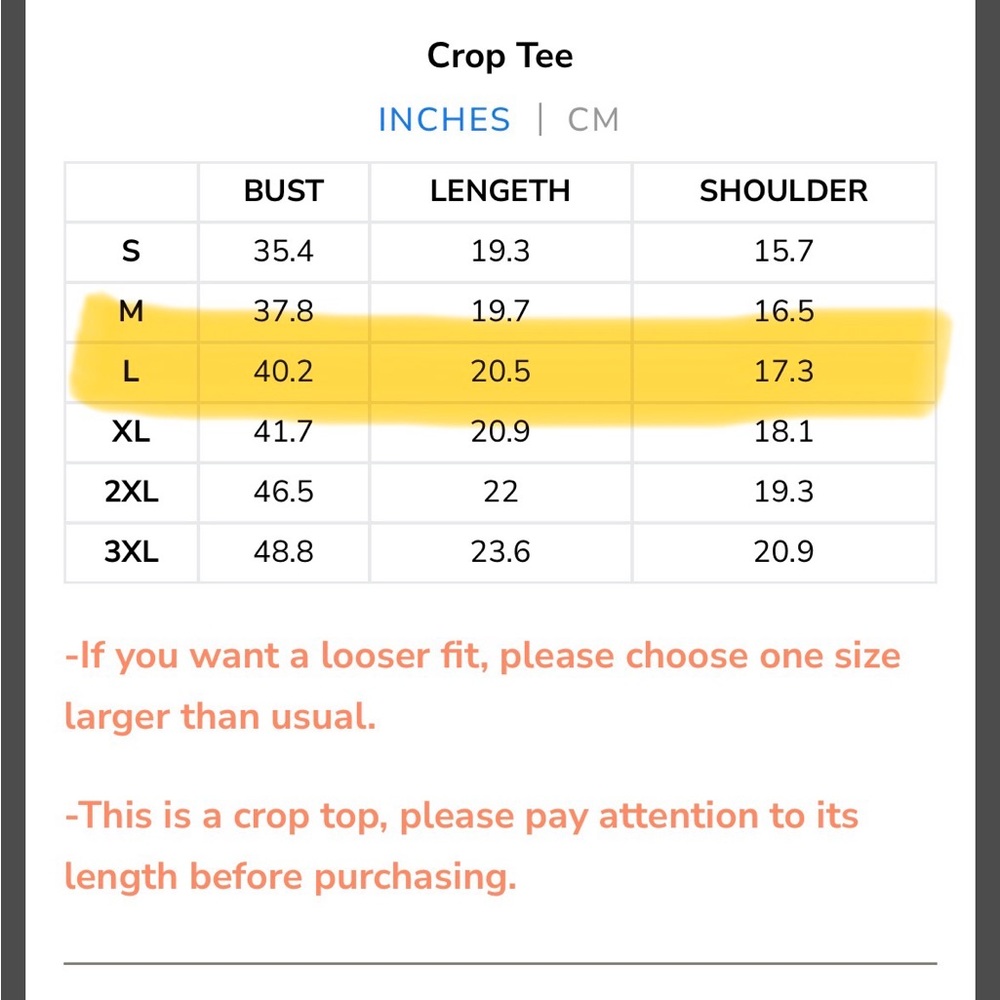Image resolution: width=1000 pixels, height=1000 pixels.
Task: Click the 22 length value for 2XL
Action: pyautogui.click(x=501, y=492)
